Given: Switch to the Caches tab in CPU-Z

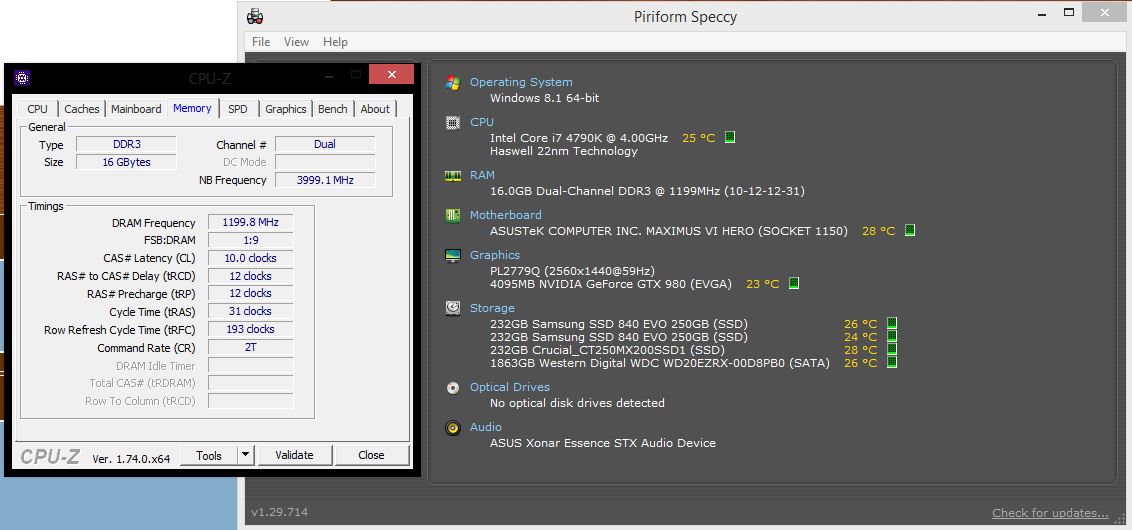Looking at the screenshot, I should click(x=82, y=109).
